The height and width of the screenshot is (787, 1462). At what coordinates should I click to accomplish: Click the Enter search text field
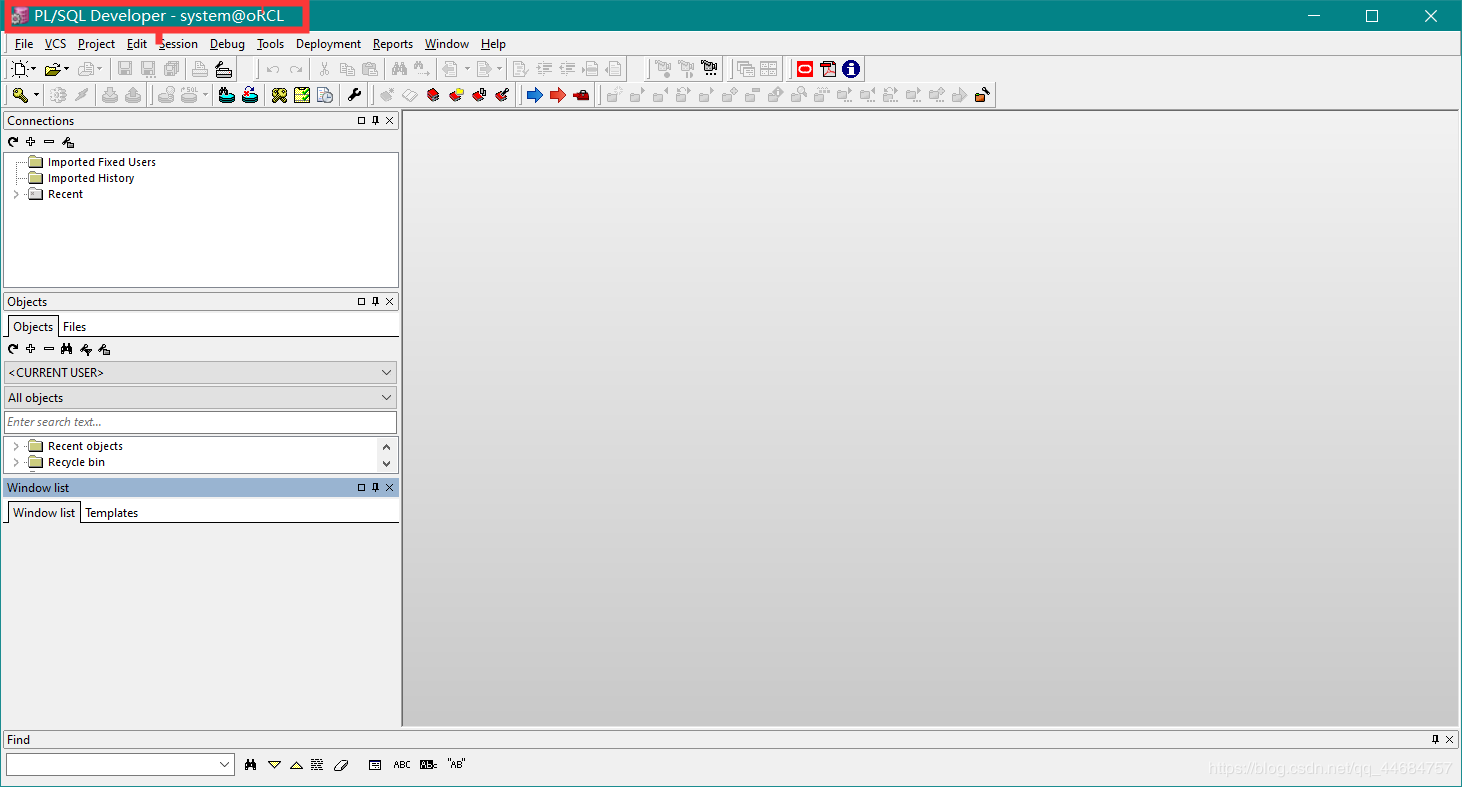coord(200,422)
